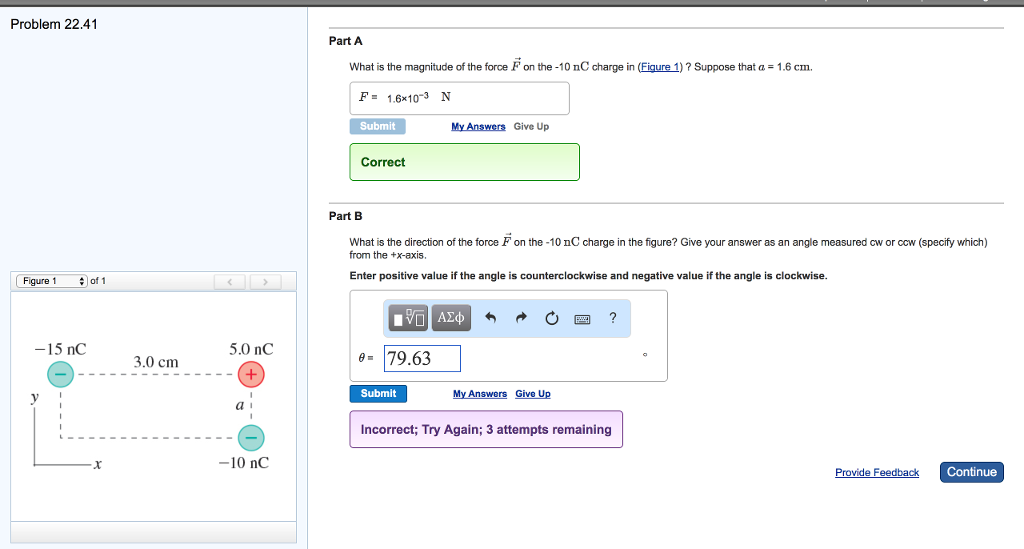Click the greyed Submit button in Part A

click(x=377, y=126)
